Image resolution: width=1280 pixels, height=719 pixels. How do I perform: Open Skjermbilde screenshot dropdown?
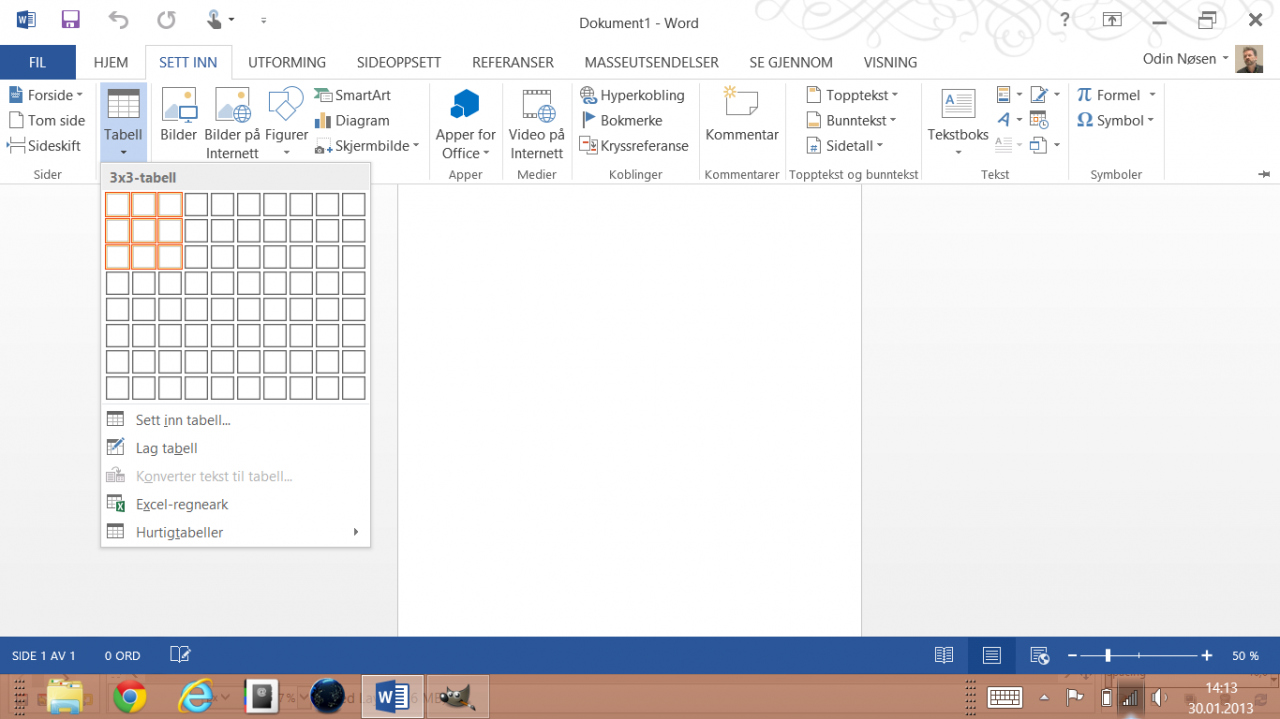[x=366, y=145]
